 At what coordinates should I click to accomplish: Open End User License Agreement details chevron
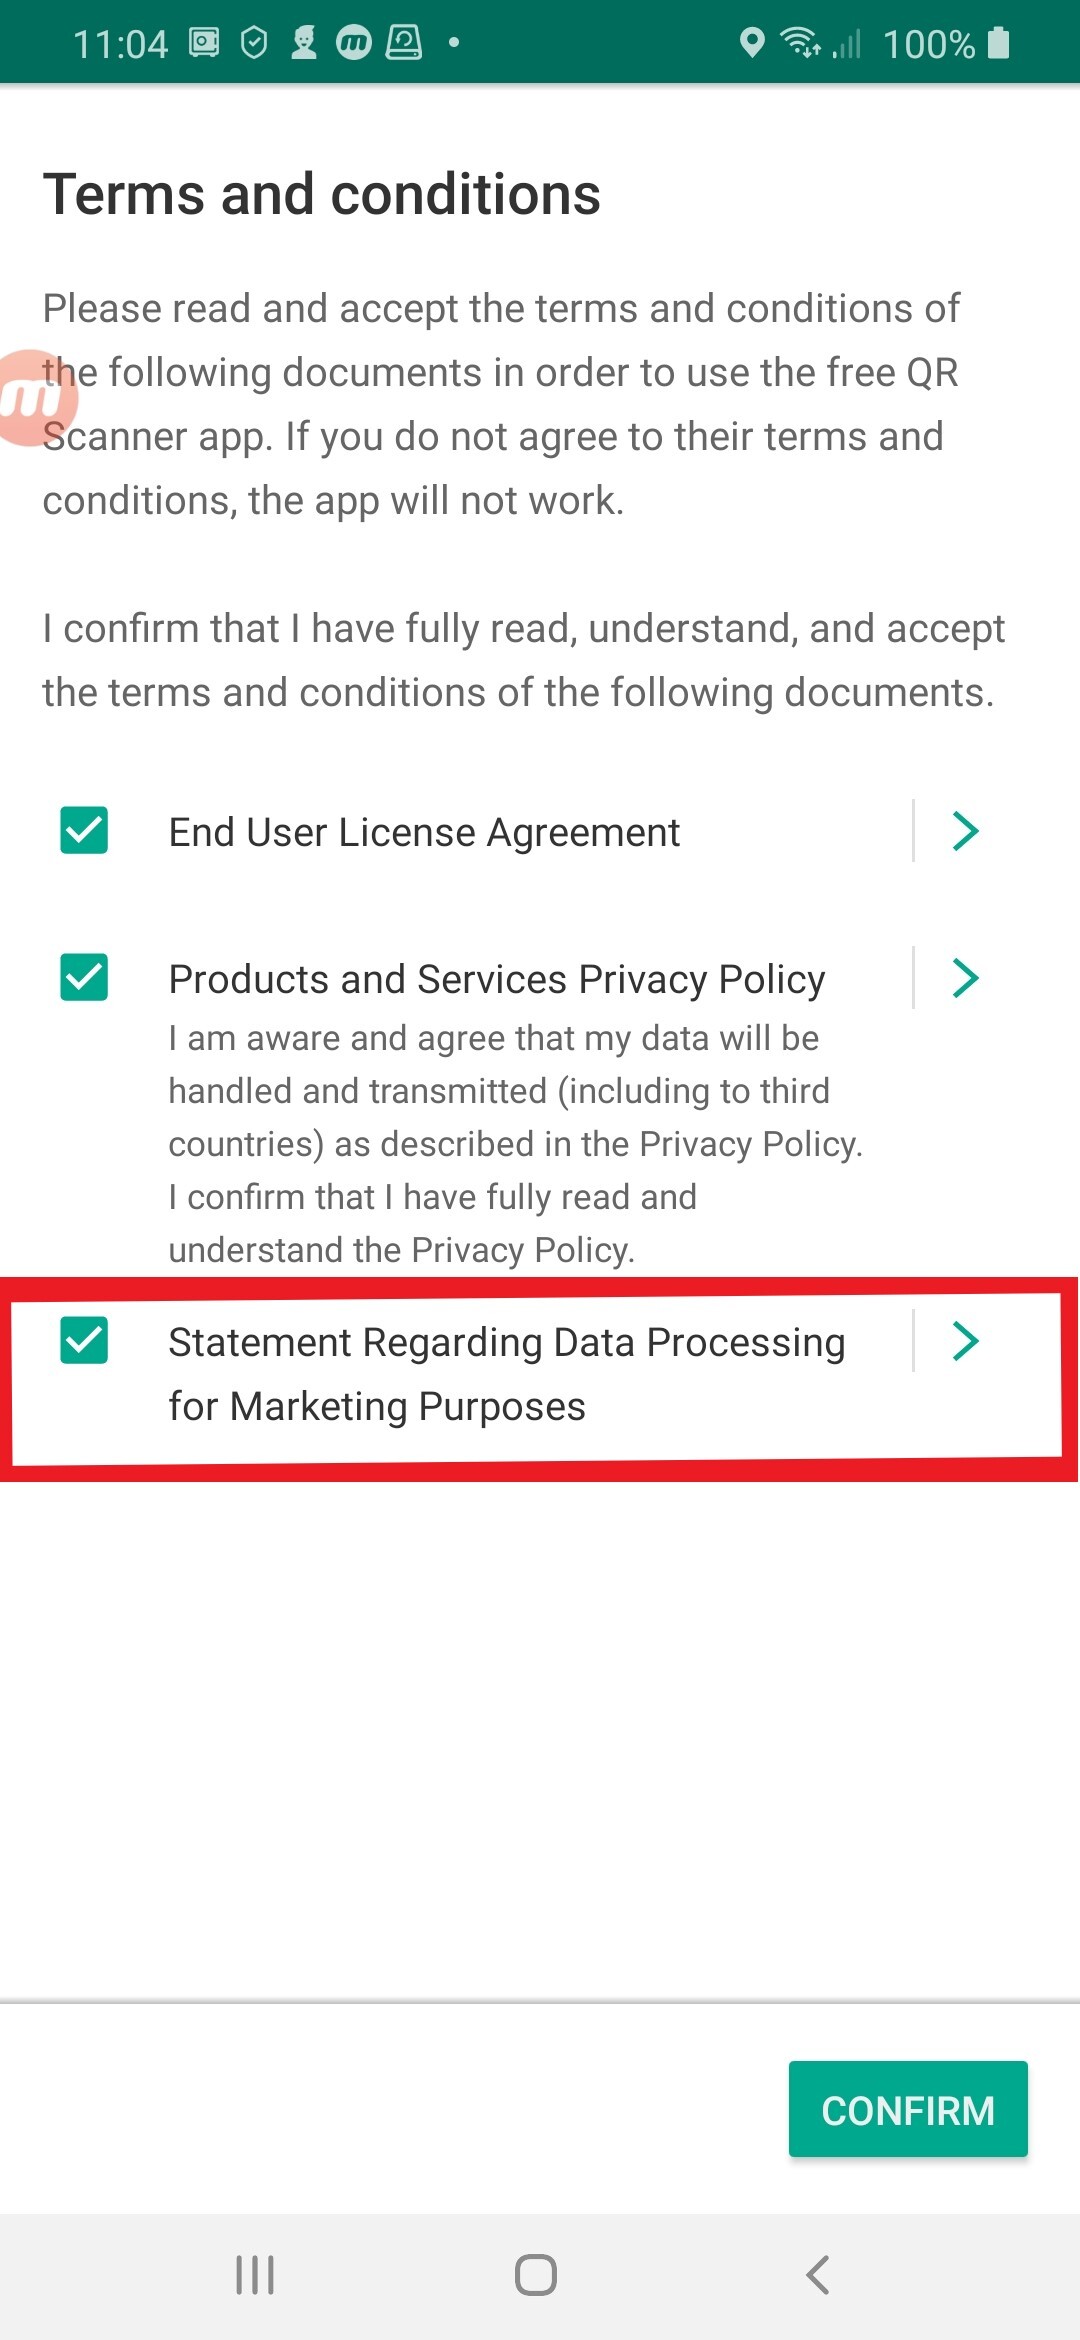[965, 831]
